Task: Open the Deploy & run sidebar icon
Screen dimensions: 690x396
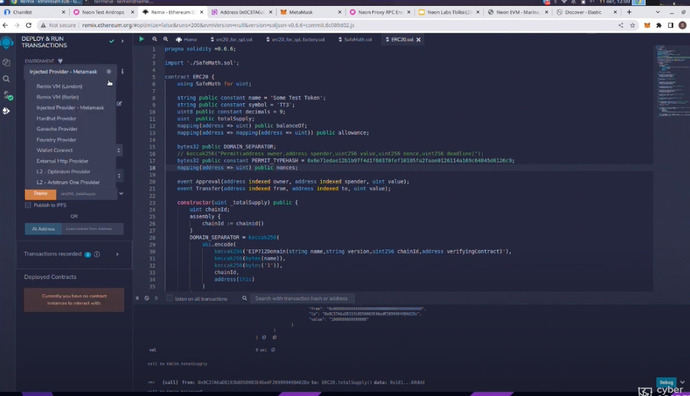Action: pyautogui.click(x=6, y=111)
